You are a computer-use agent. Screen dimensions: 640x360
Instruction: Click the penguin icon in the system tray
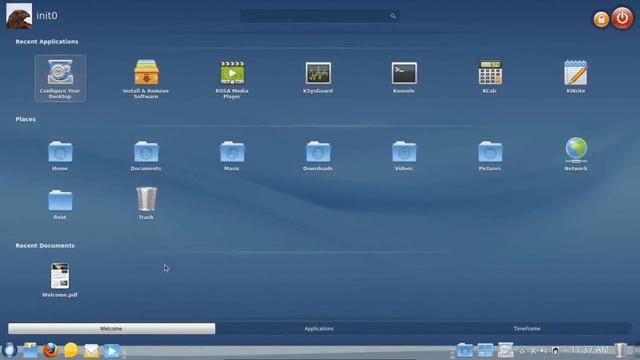(x=556, y=350)
